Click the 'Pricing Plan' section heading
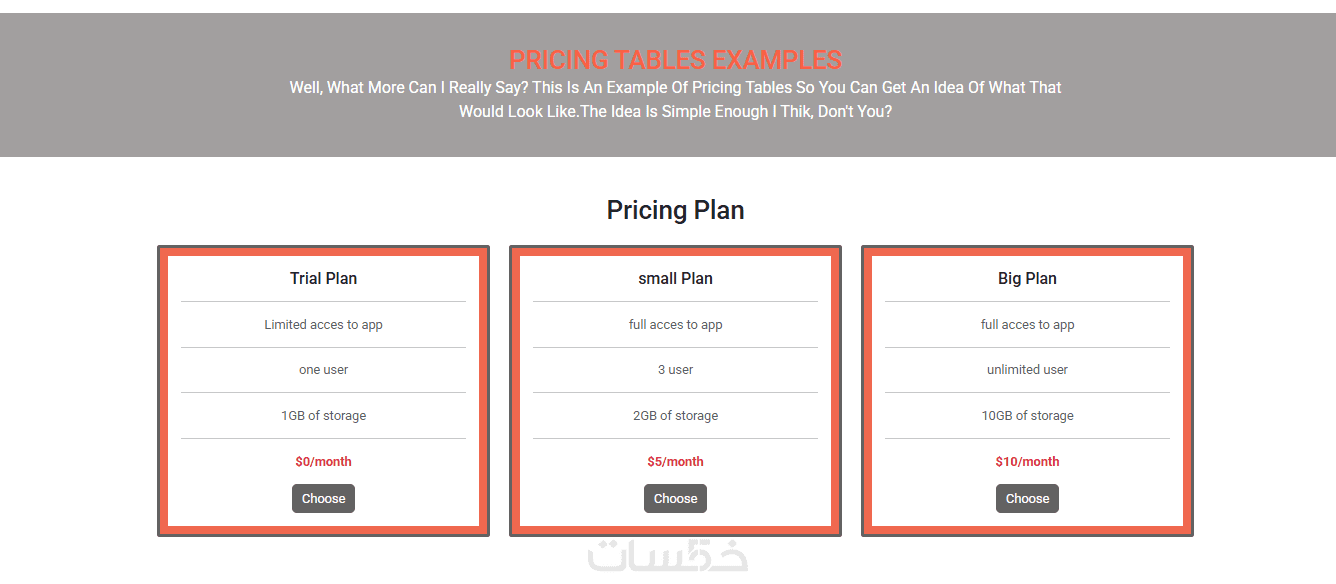Viewport: 1336px width, 584px height. pos(675,210)
